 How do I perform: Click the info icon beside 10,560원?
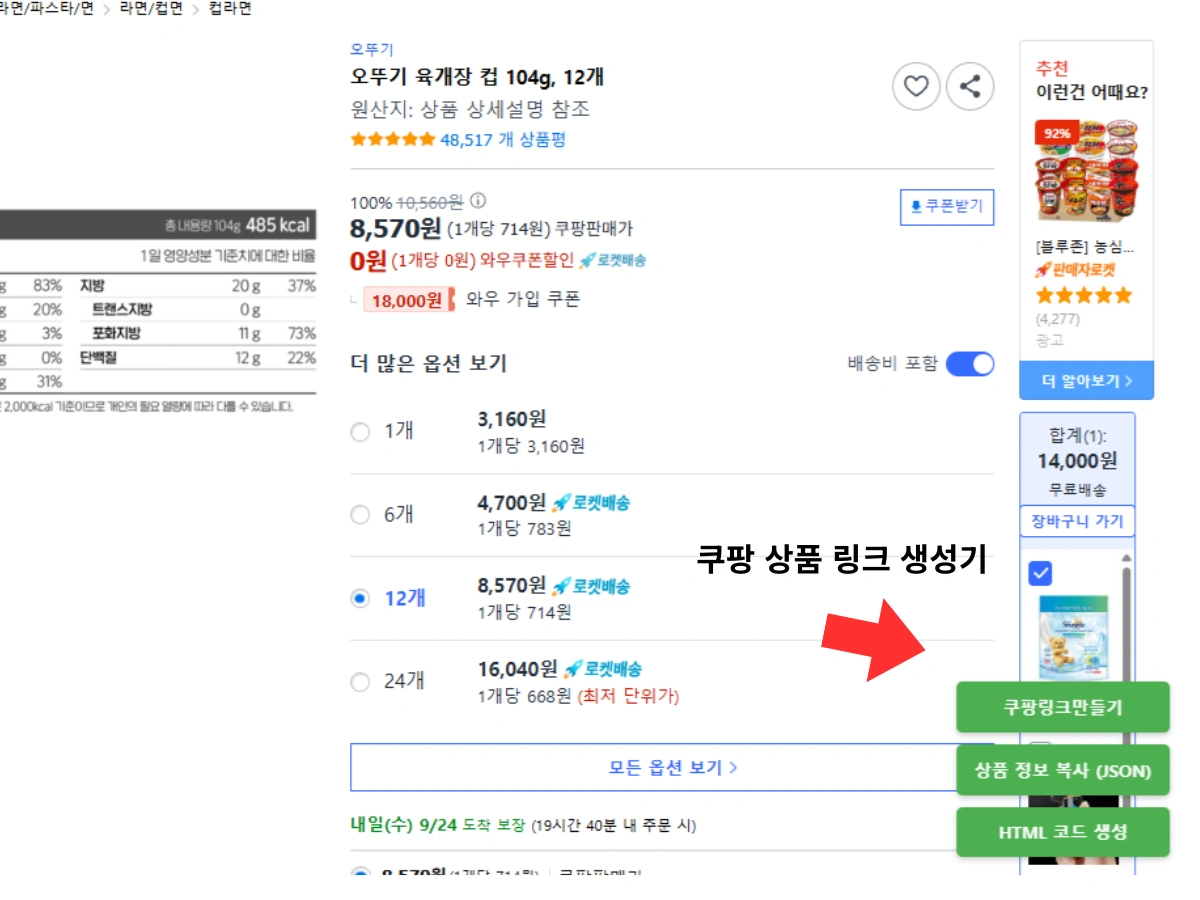(477, 200)
